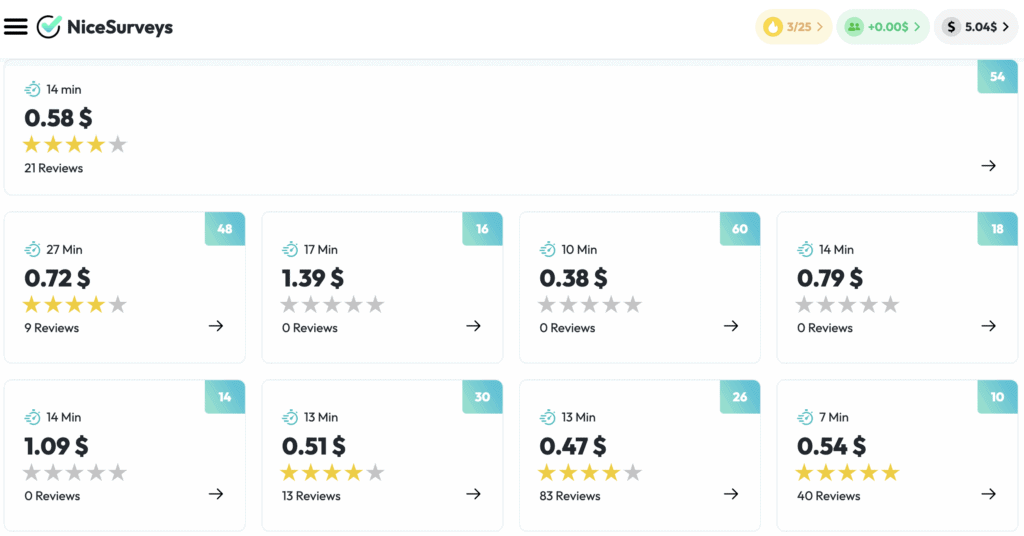Open the hamburger menu
1024x536 pixels.
(16, 27)
